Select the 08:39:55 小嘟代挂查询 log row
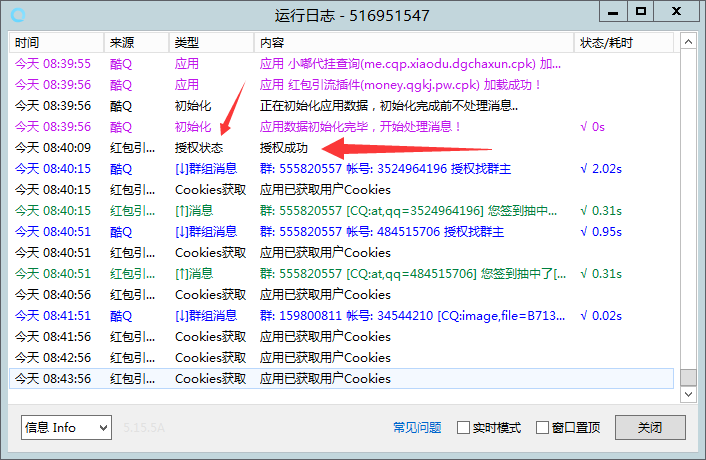 coord(341,64)
